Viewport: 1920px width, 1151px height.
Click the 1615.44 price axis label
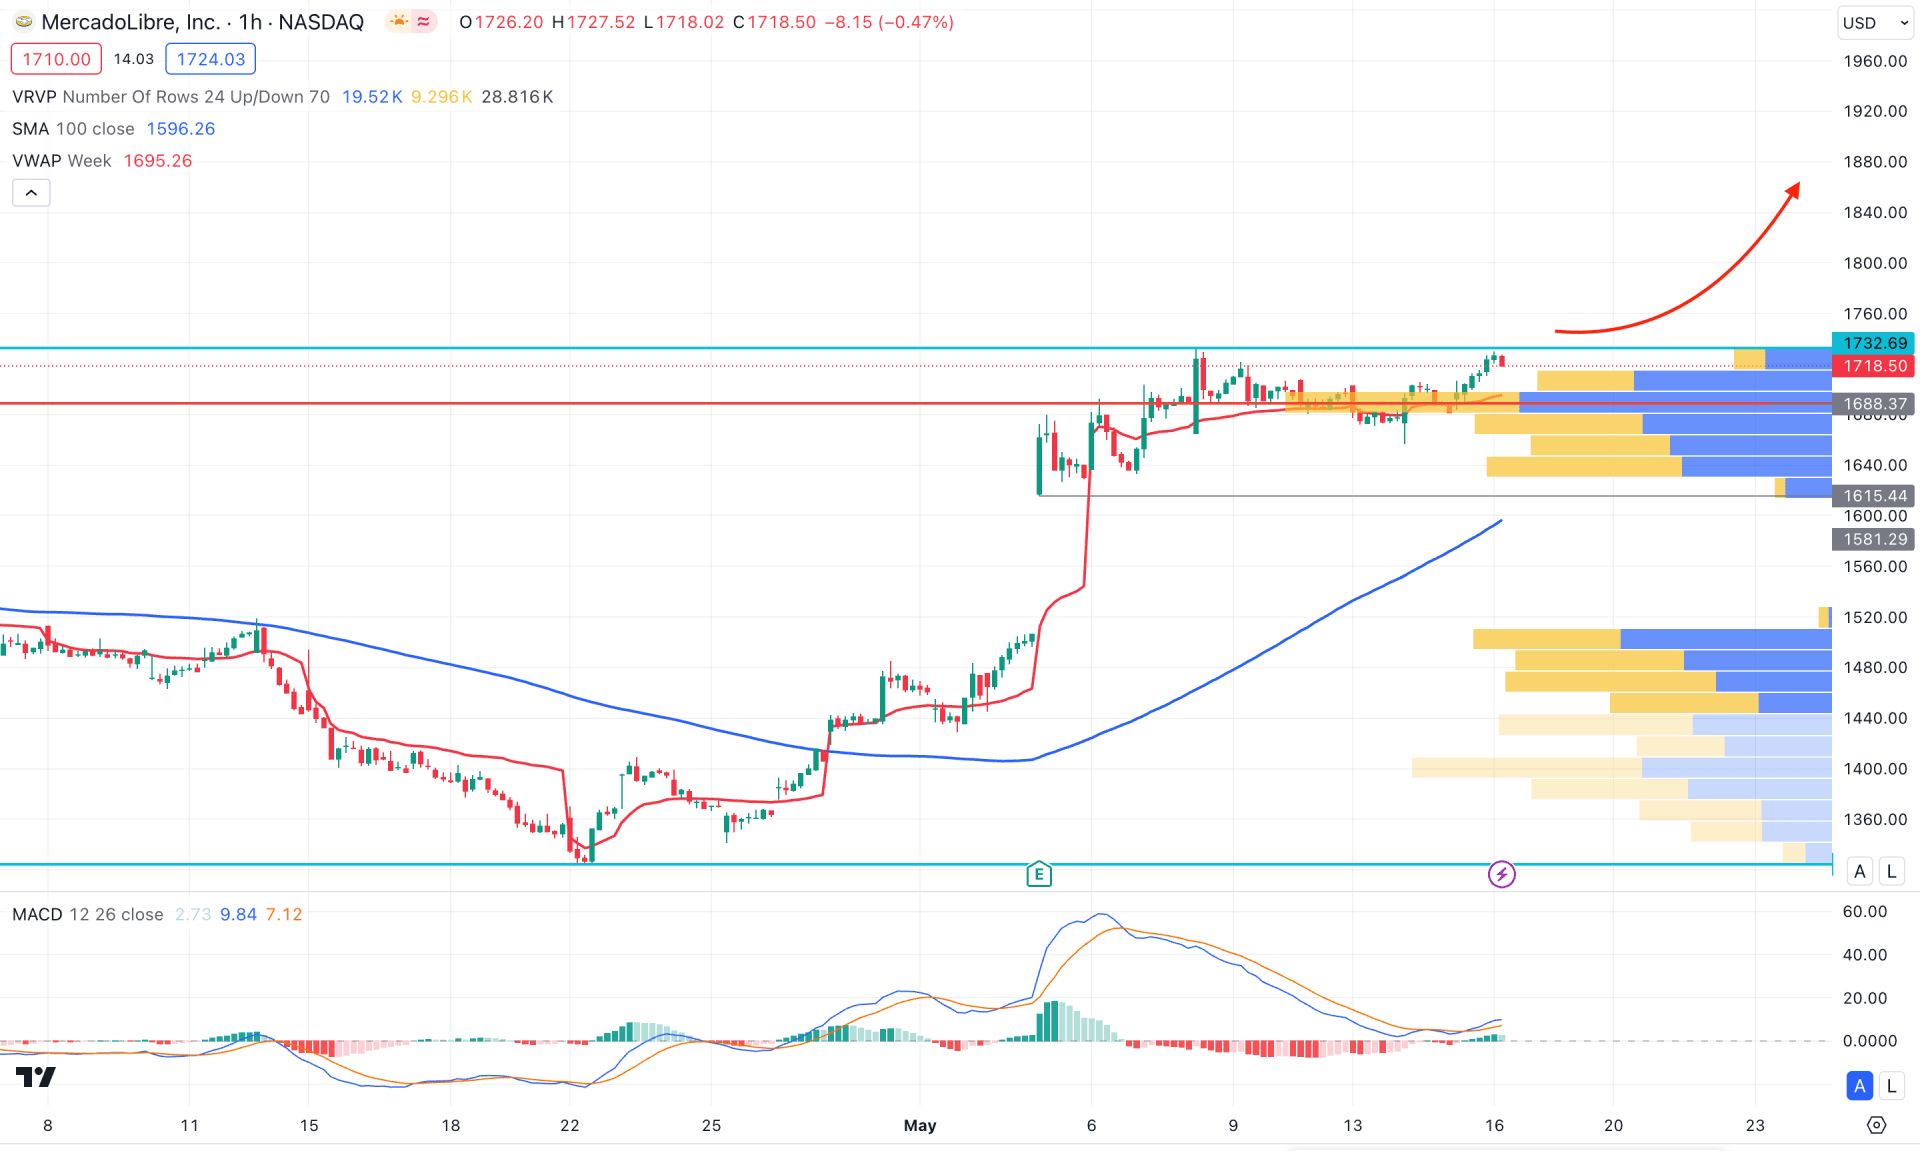[1873, 496]
